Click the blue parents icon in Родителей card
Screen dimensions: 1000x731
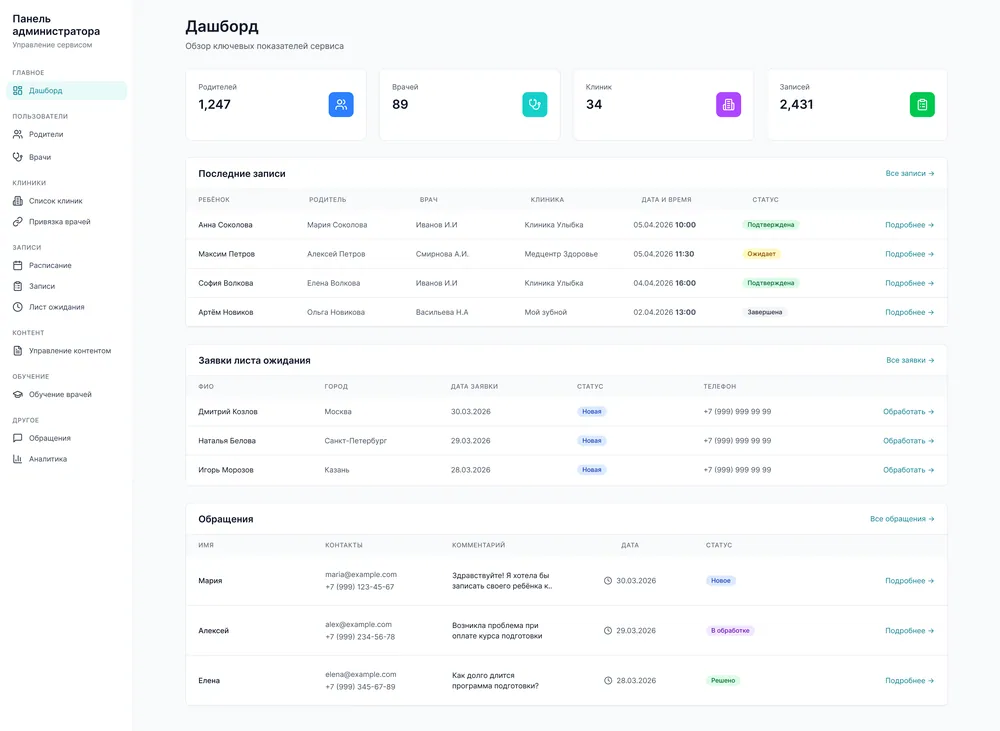coord(341,105)
